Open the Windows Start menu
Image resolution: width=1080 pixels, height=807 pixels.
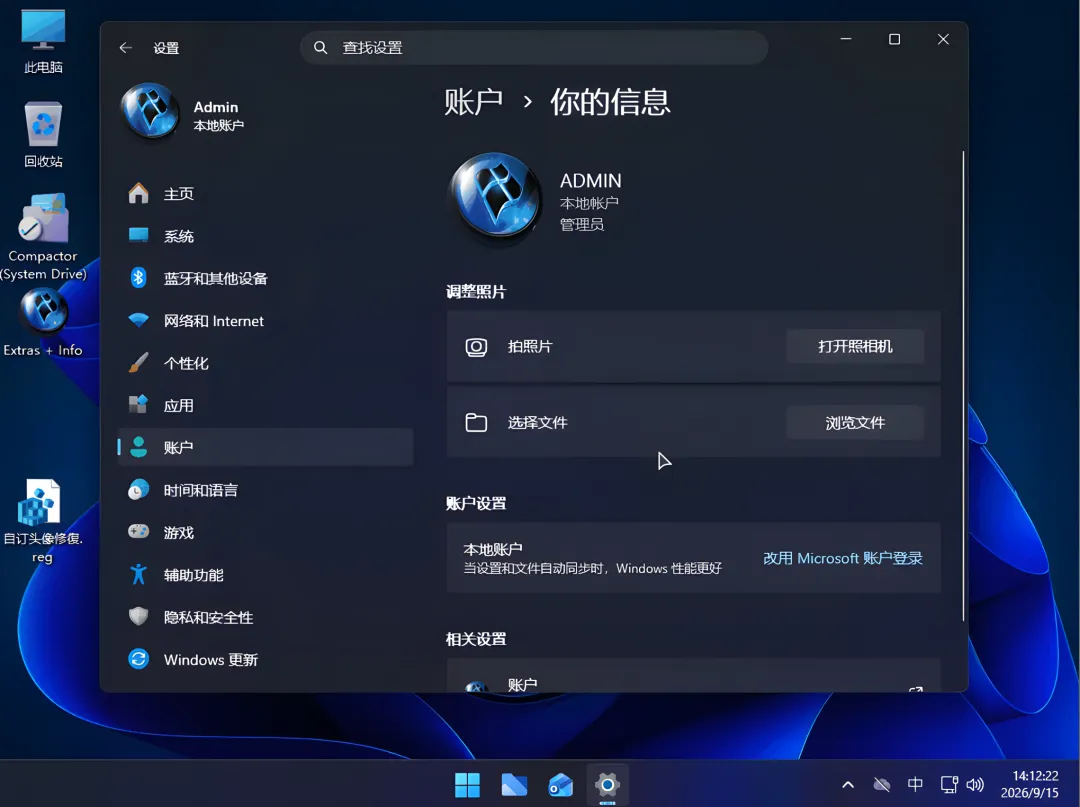coord(467,785)
